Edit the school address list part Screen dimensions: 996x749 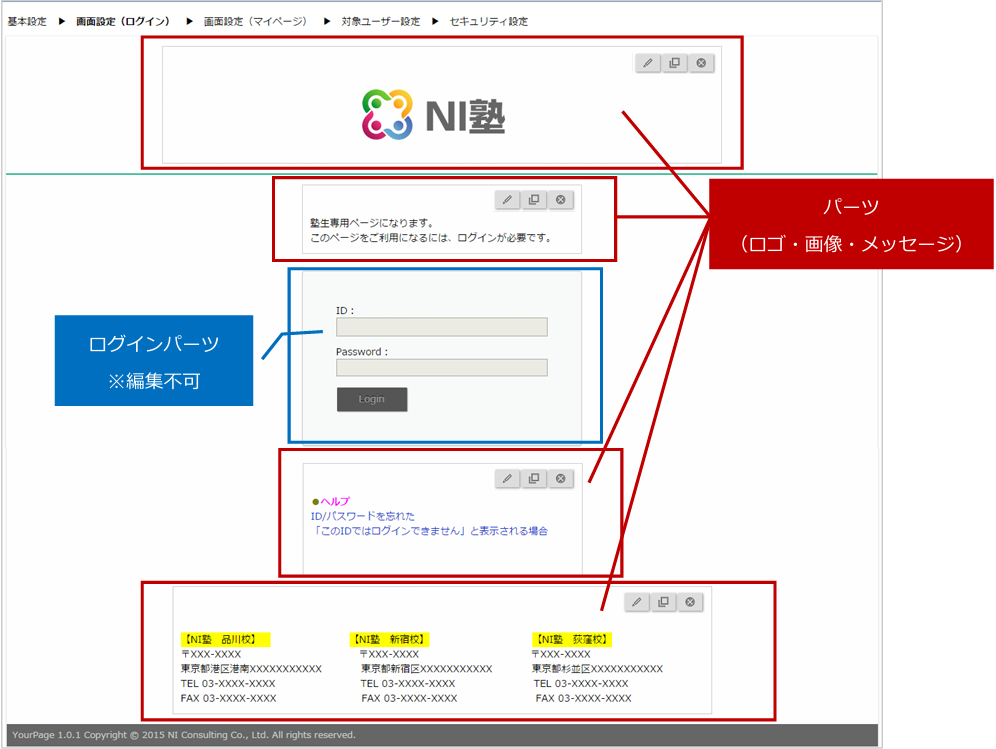(637, 602)
